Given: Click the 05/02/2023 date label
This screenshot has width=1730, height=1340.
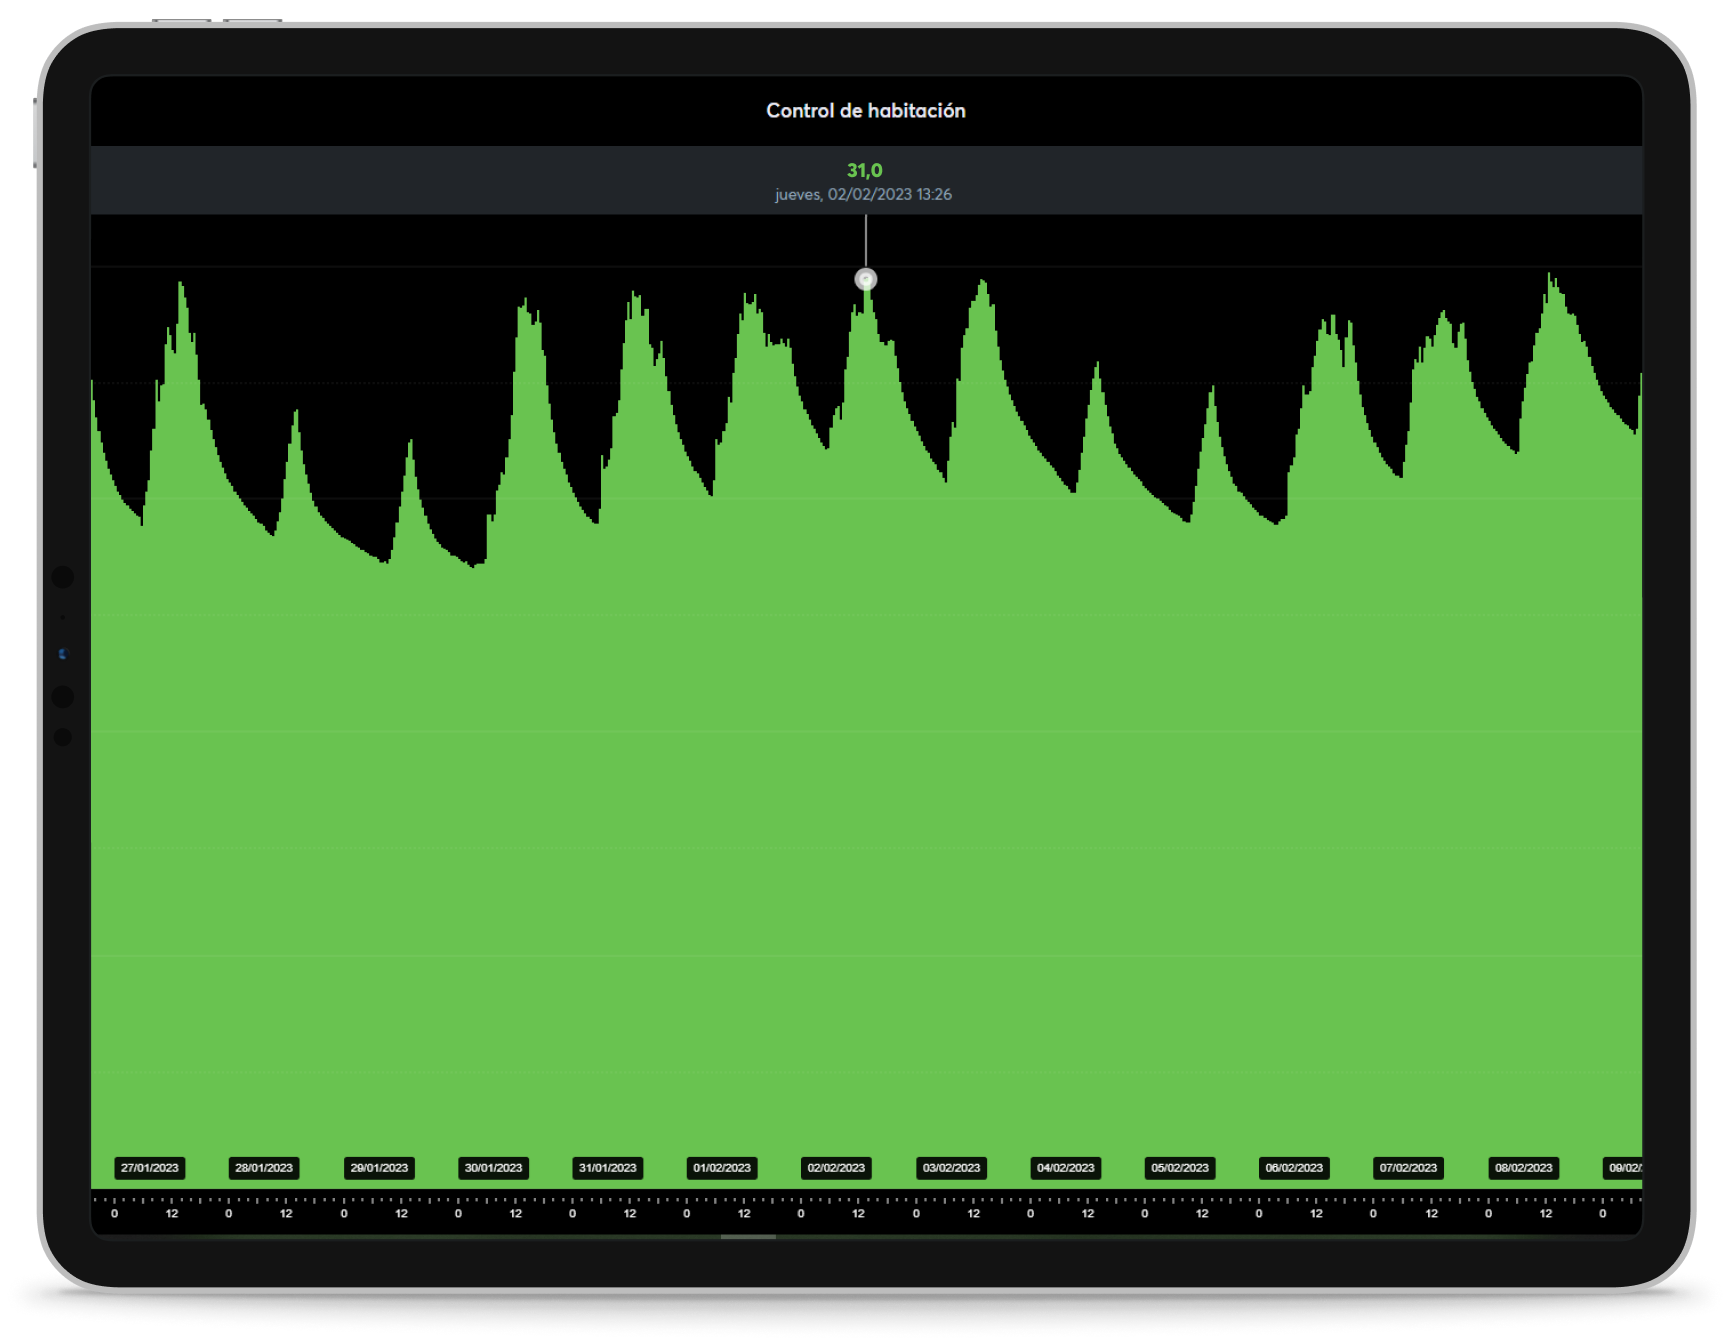Looking at the screenshot, I should point(1180,1168).
